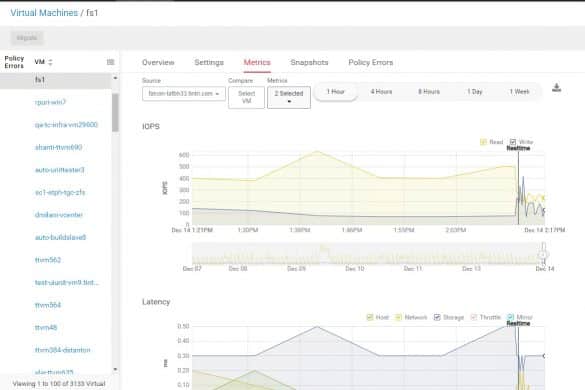
Task: Click the VM list scrollbar thumb
Action: (x=115, y=112)
